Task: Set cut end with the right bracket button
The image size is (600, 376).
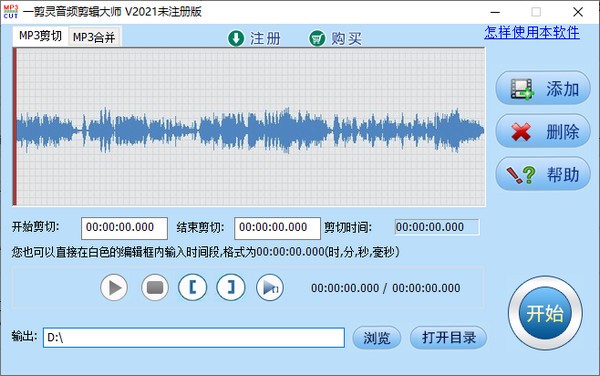Action: click(x=231, y=287)
